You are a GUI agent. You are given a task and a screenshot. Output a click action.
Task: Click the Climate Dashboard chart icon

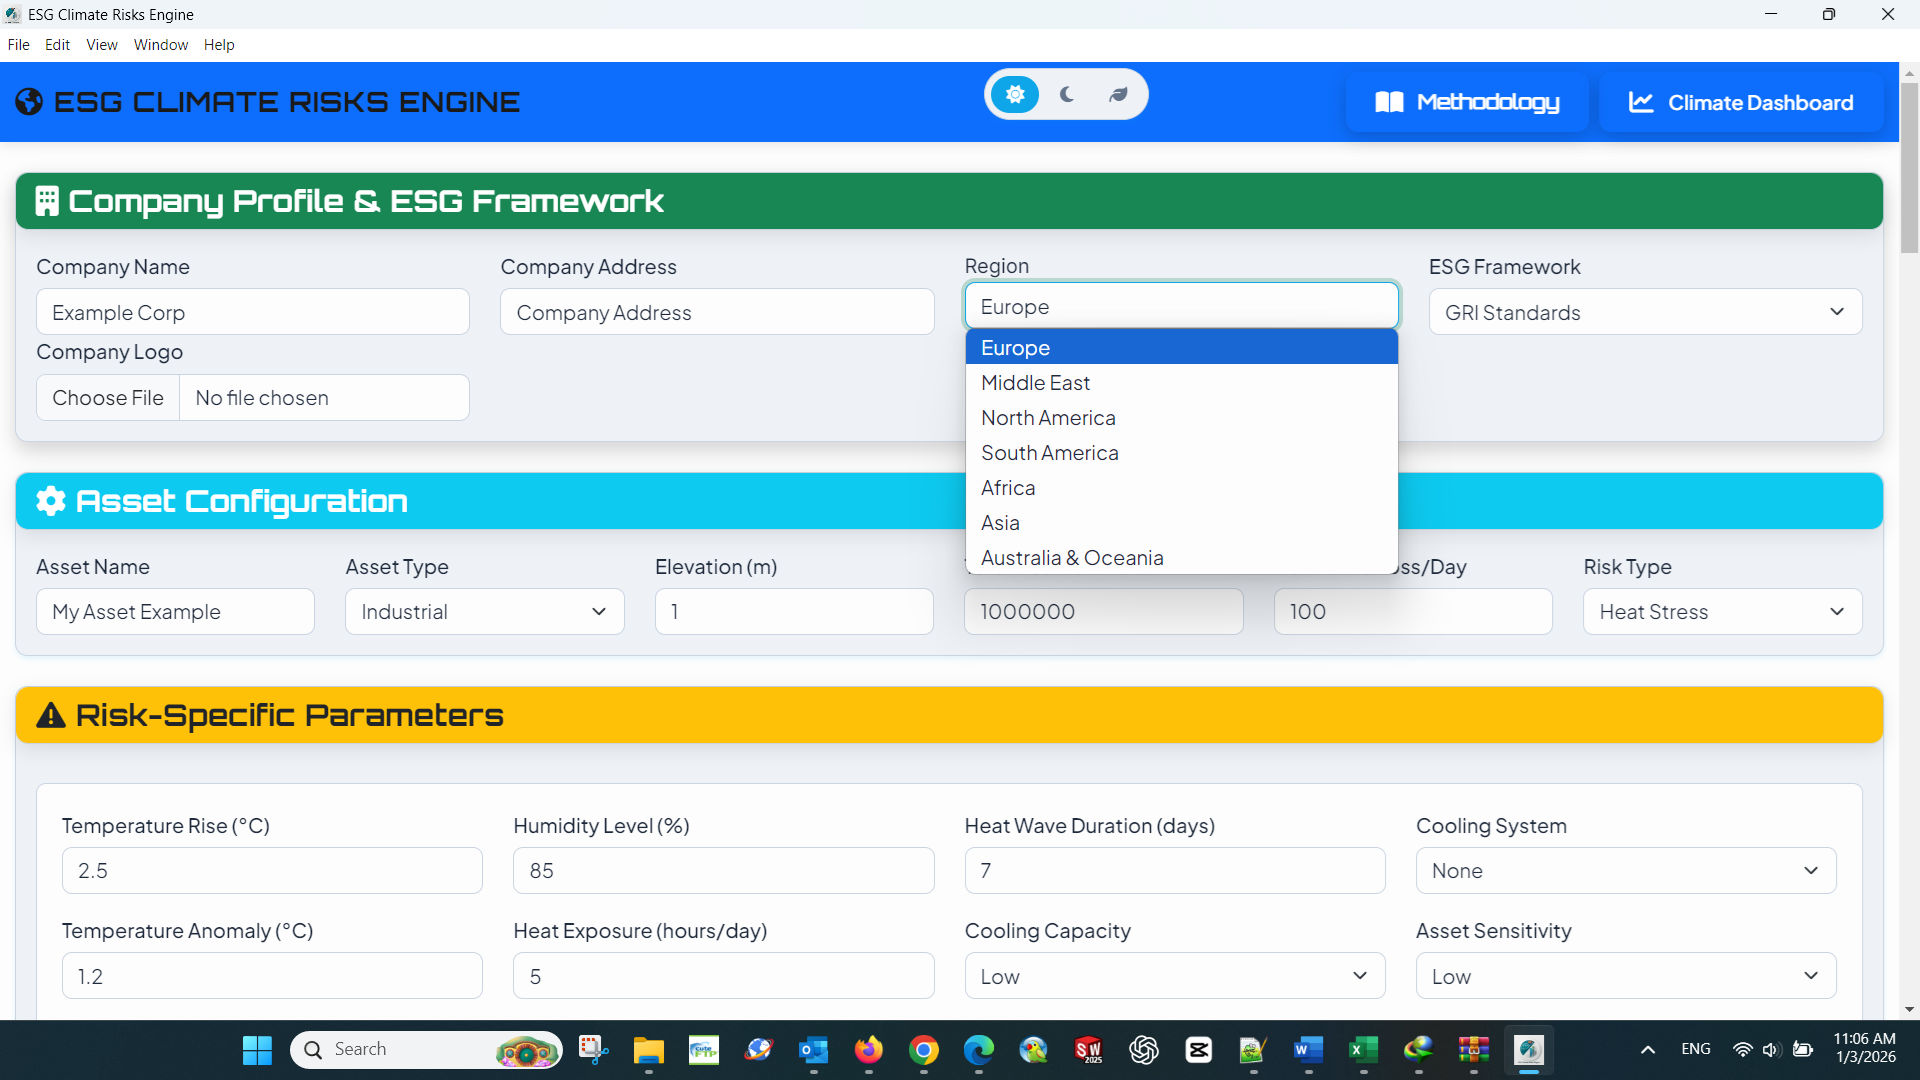coord(1640,102)
